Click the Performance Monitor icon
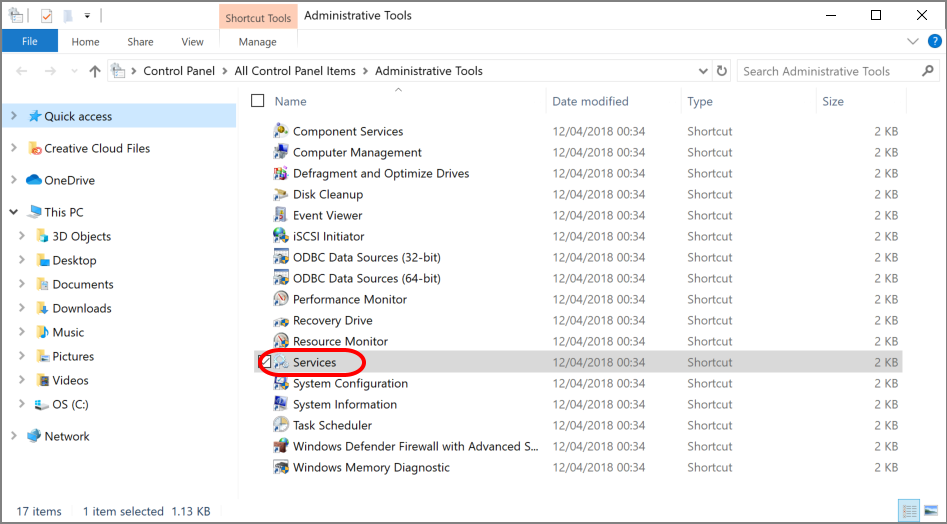 coord(281,299)
